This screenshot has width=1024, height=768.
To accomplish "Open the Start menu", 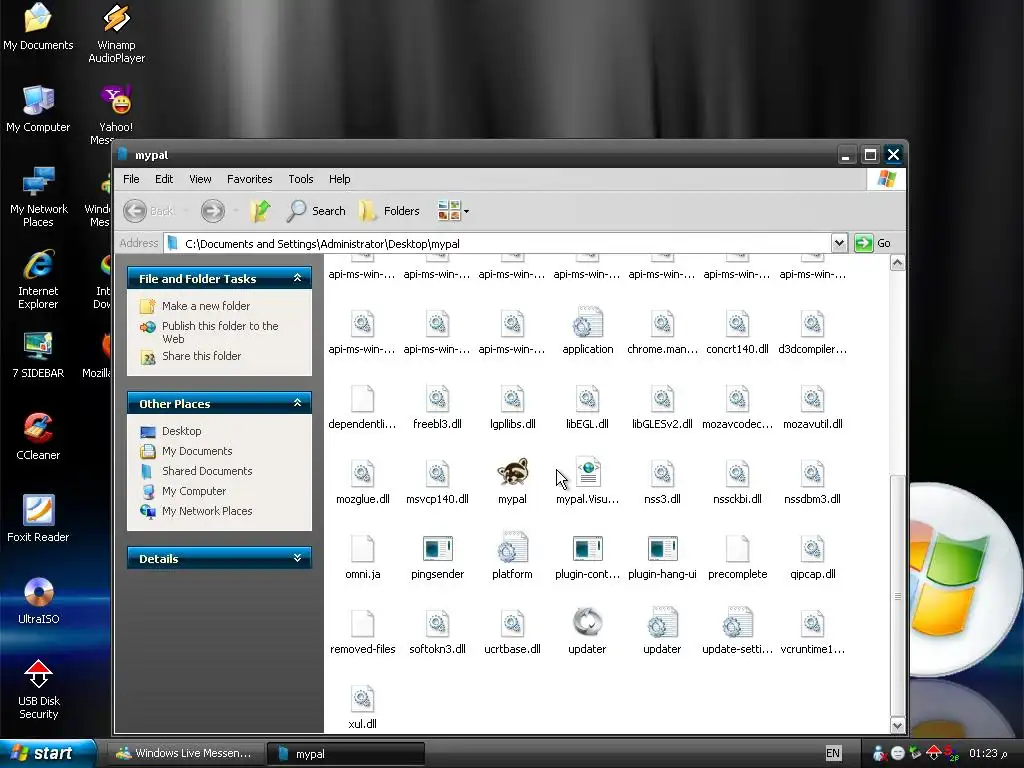I will 47,753.
